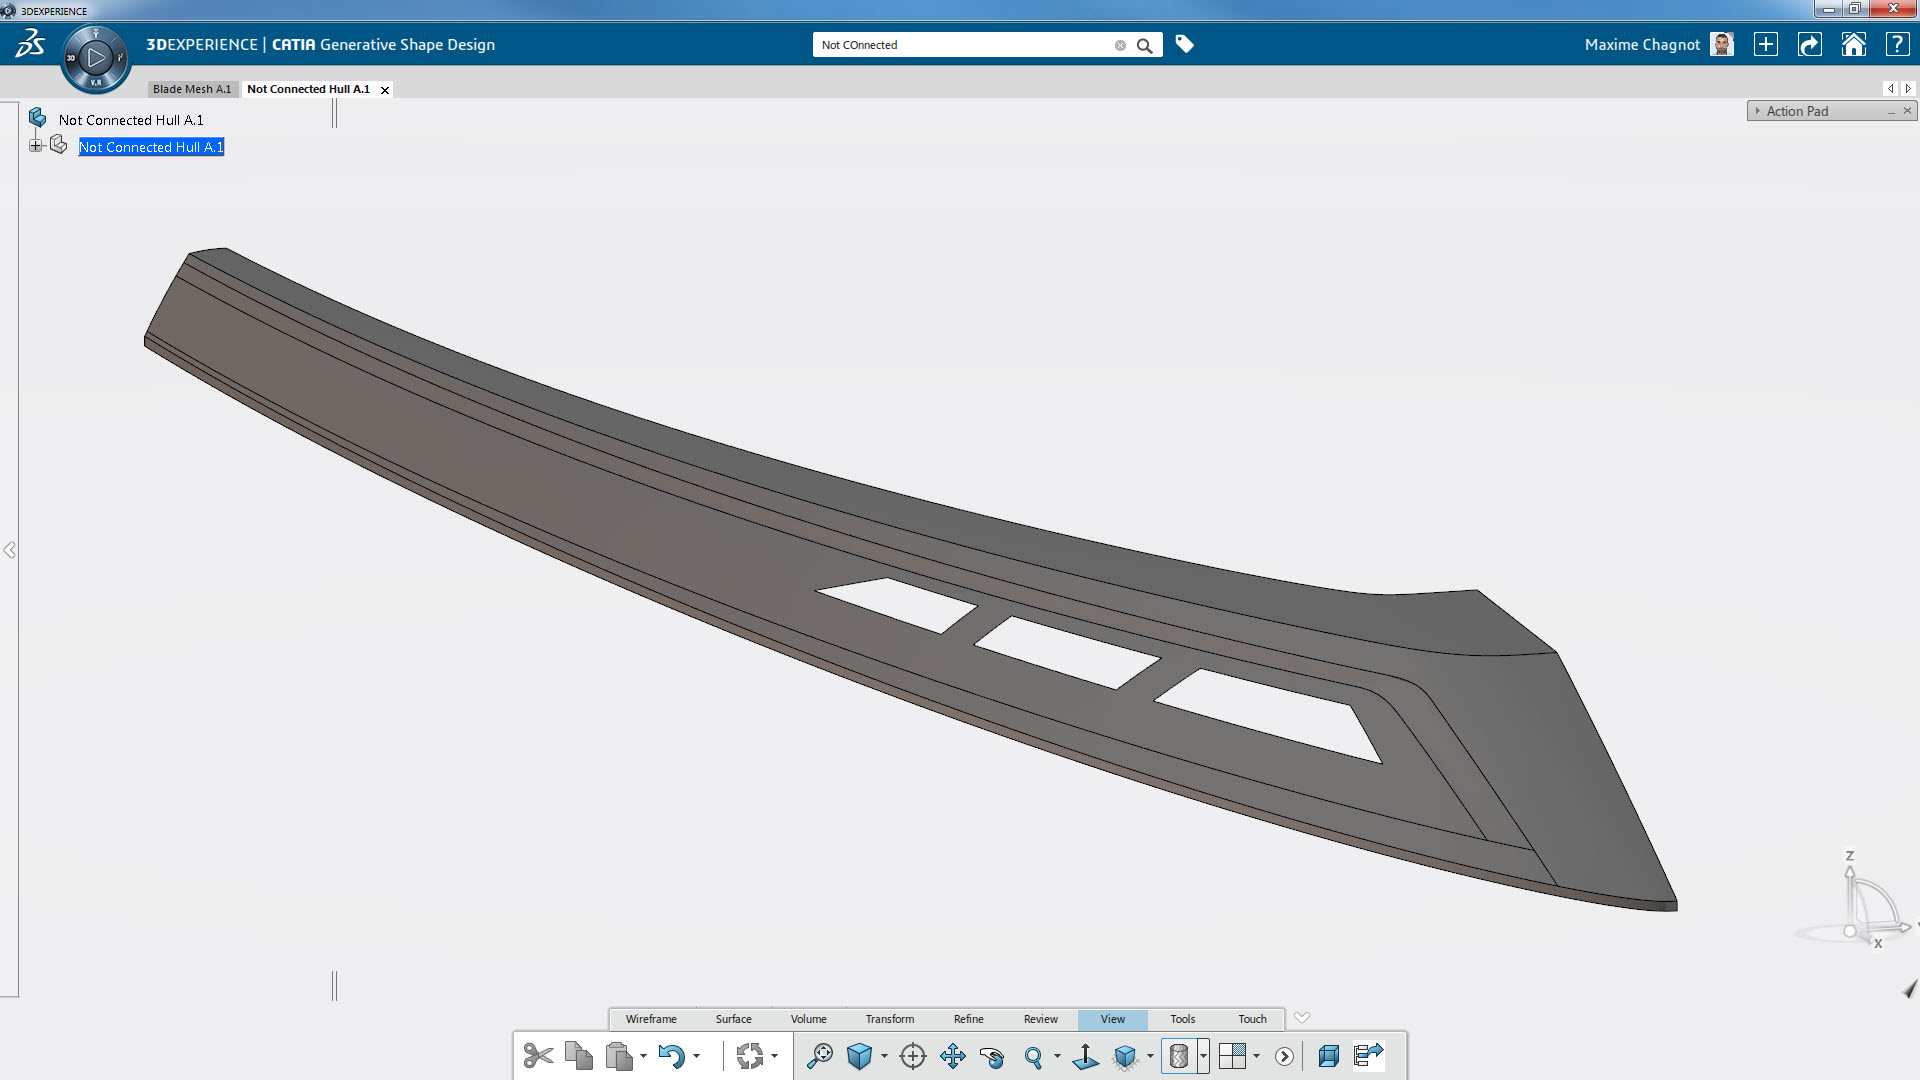
Task: Click Maxime Chagnot profile picture
Action: (x=1722, y=44)
